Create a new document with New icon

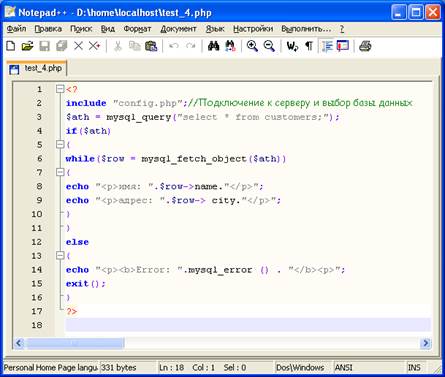pyautogui.click(x=11, y=46)
